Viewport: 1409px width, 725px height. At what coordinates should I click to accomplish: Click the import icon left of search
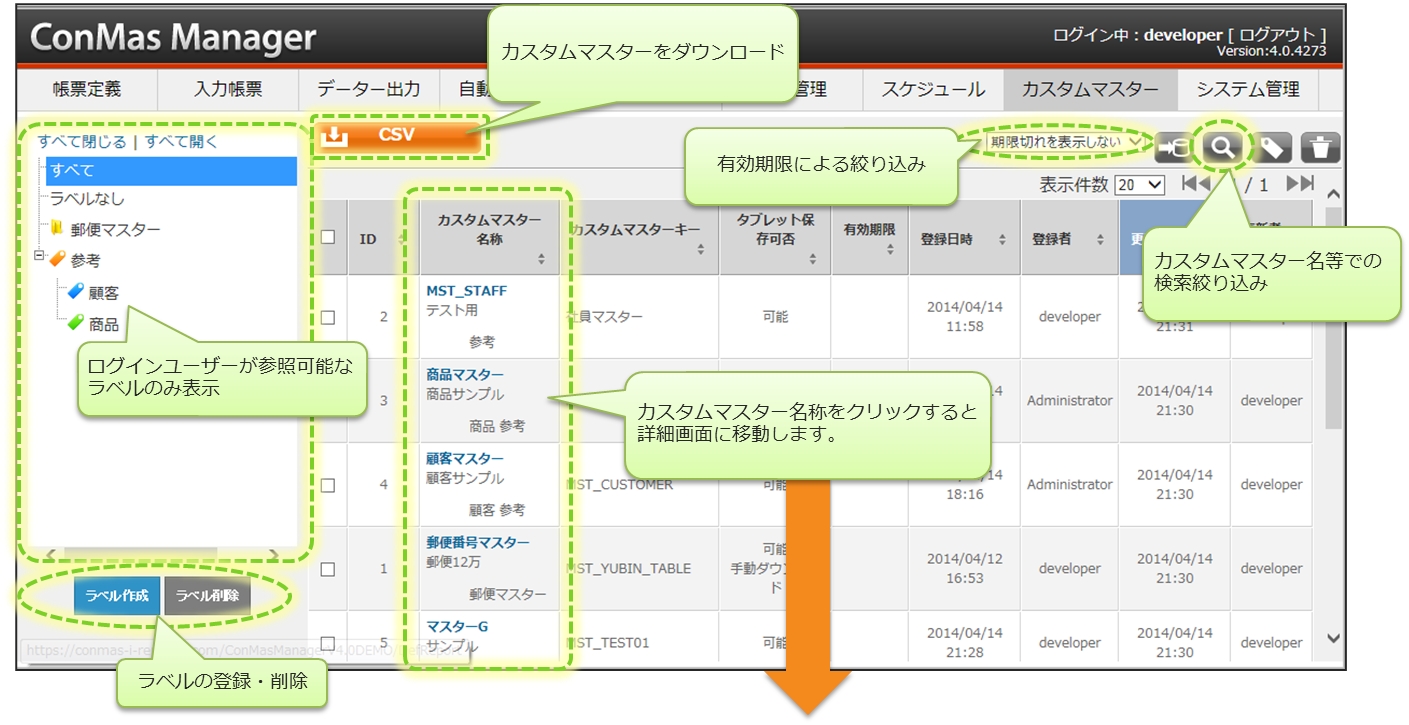pos(1173,148)
